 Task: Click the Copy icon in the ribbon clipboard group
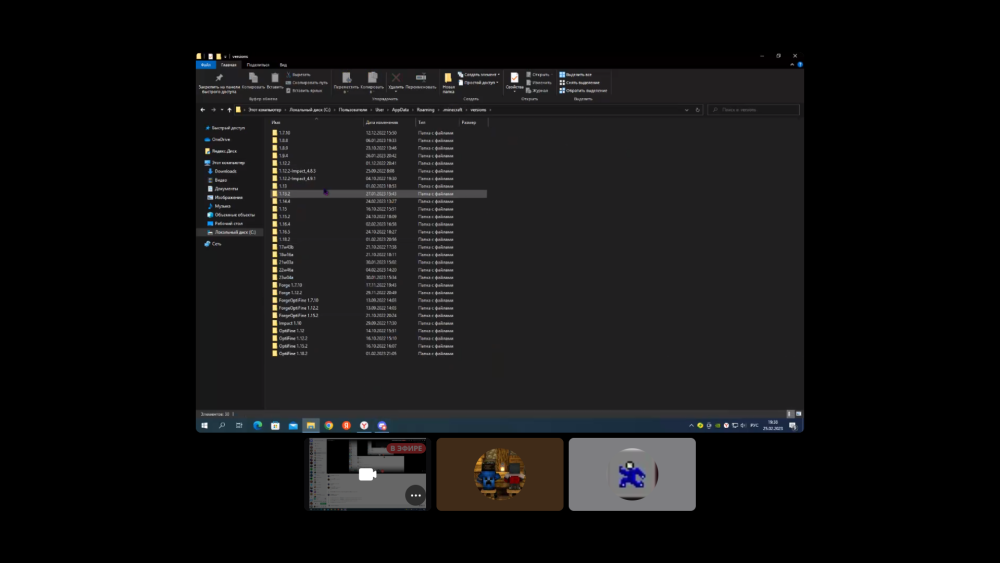click(253, 78)
